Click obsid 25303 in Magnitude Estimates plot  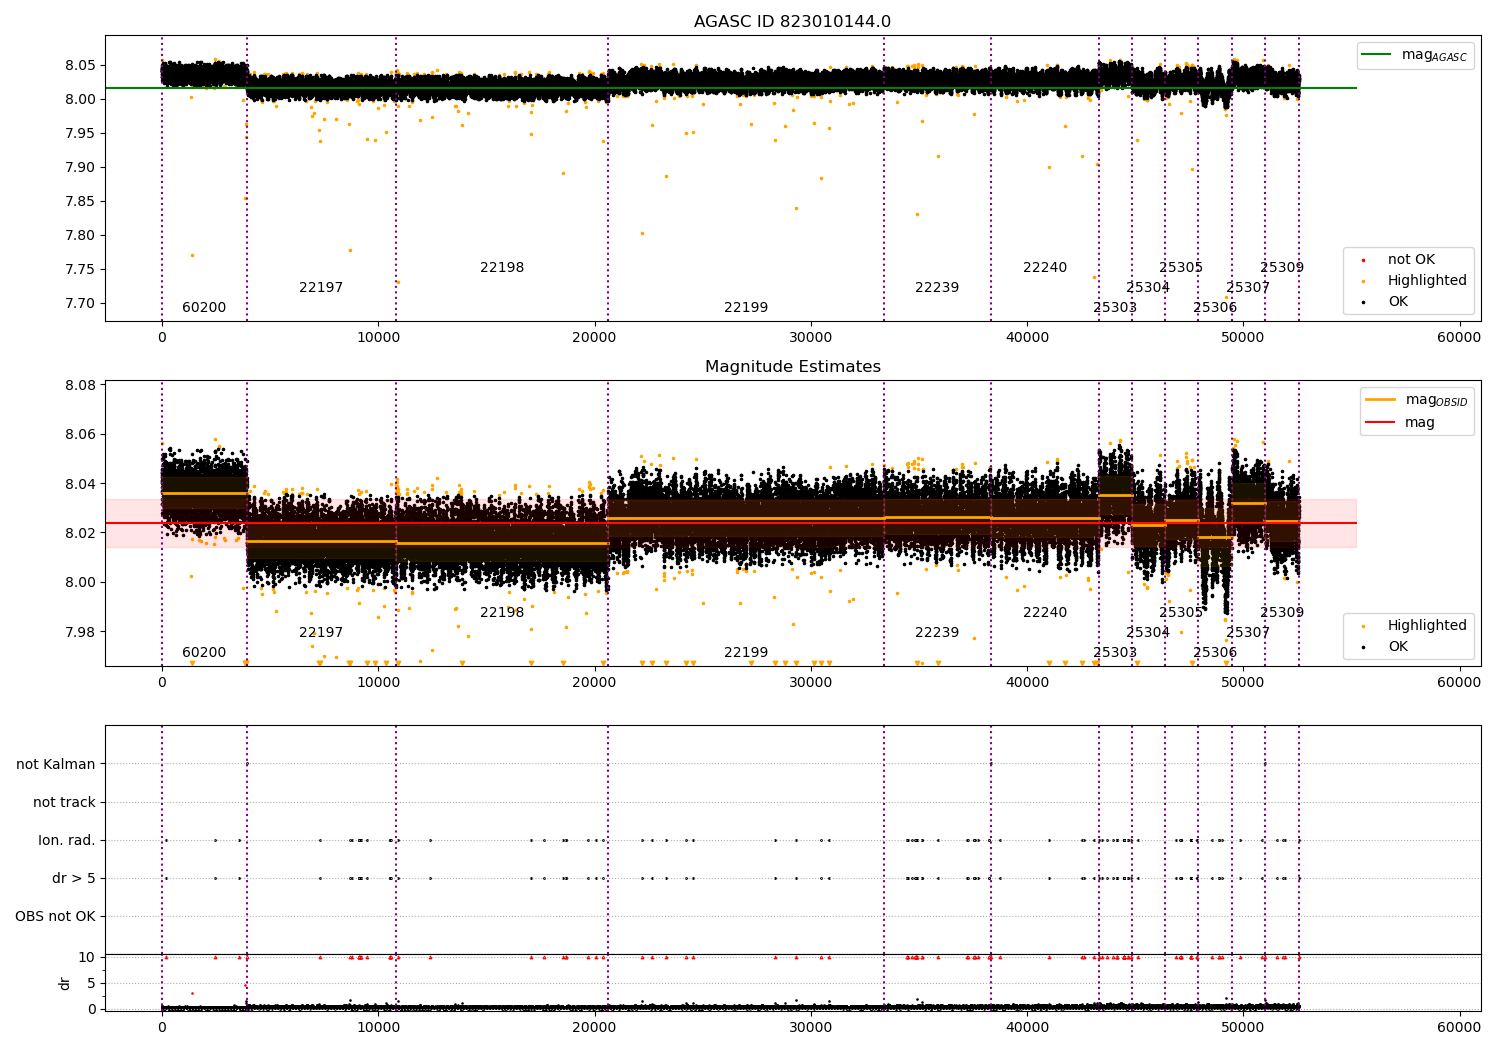1115,653
